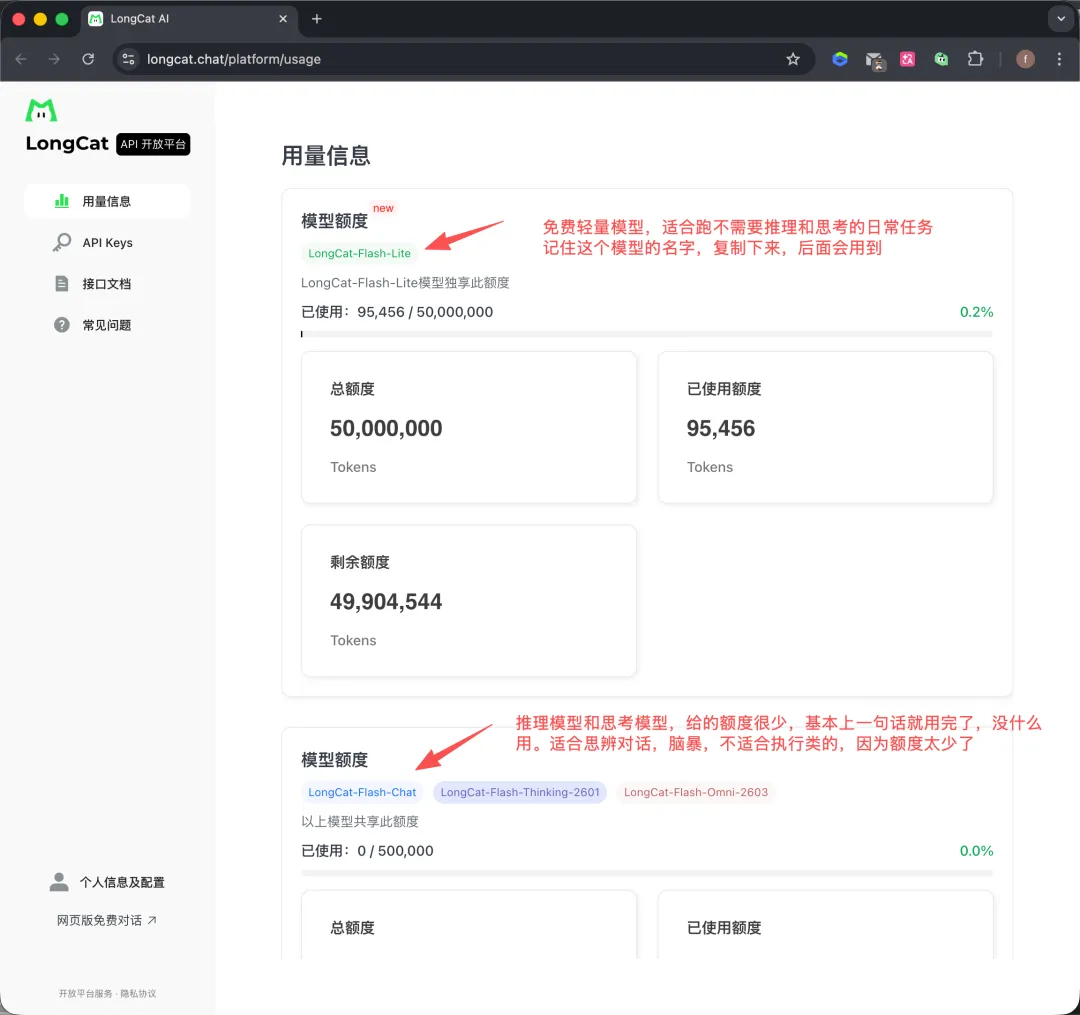Click the browser forward arrow
Viewport: 1080px width, 1015px height.
[x=54, y=59]
